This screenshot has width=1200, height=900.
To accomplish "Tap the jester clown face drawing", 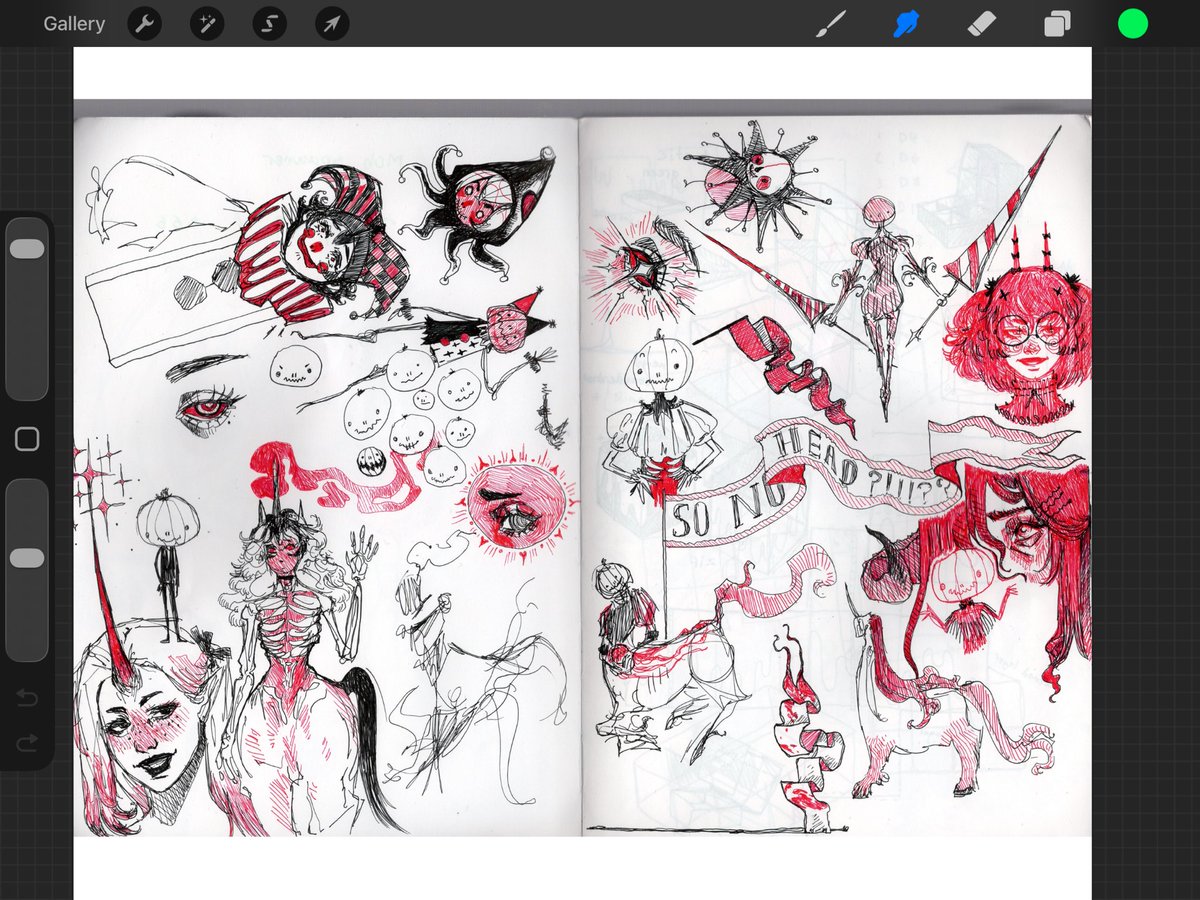I will (322, 245).
